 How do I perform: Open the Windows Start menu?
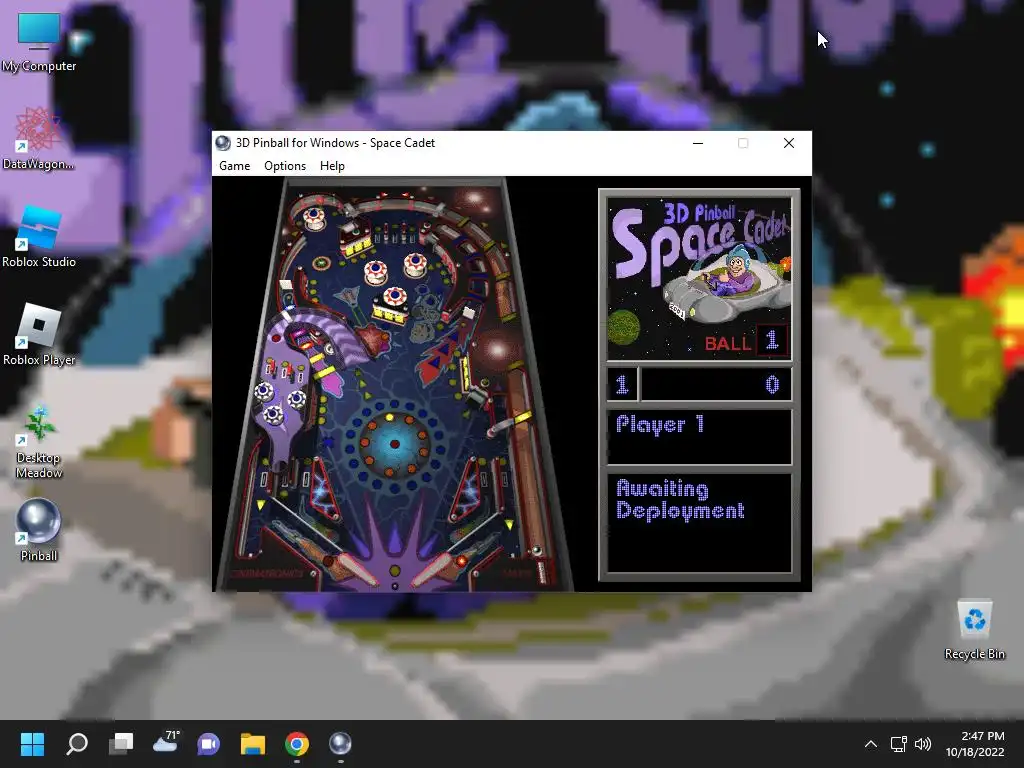point(32,744)
